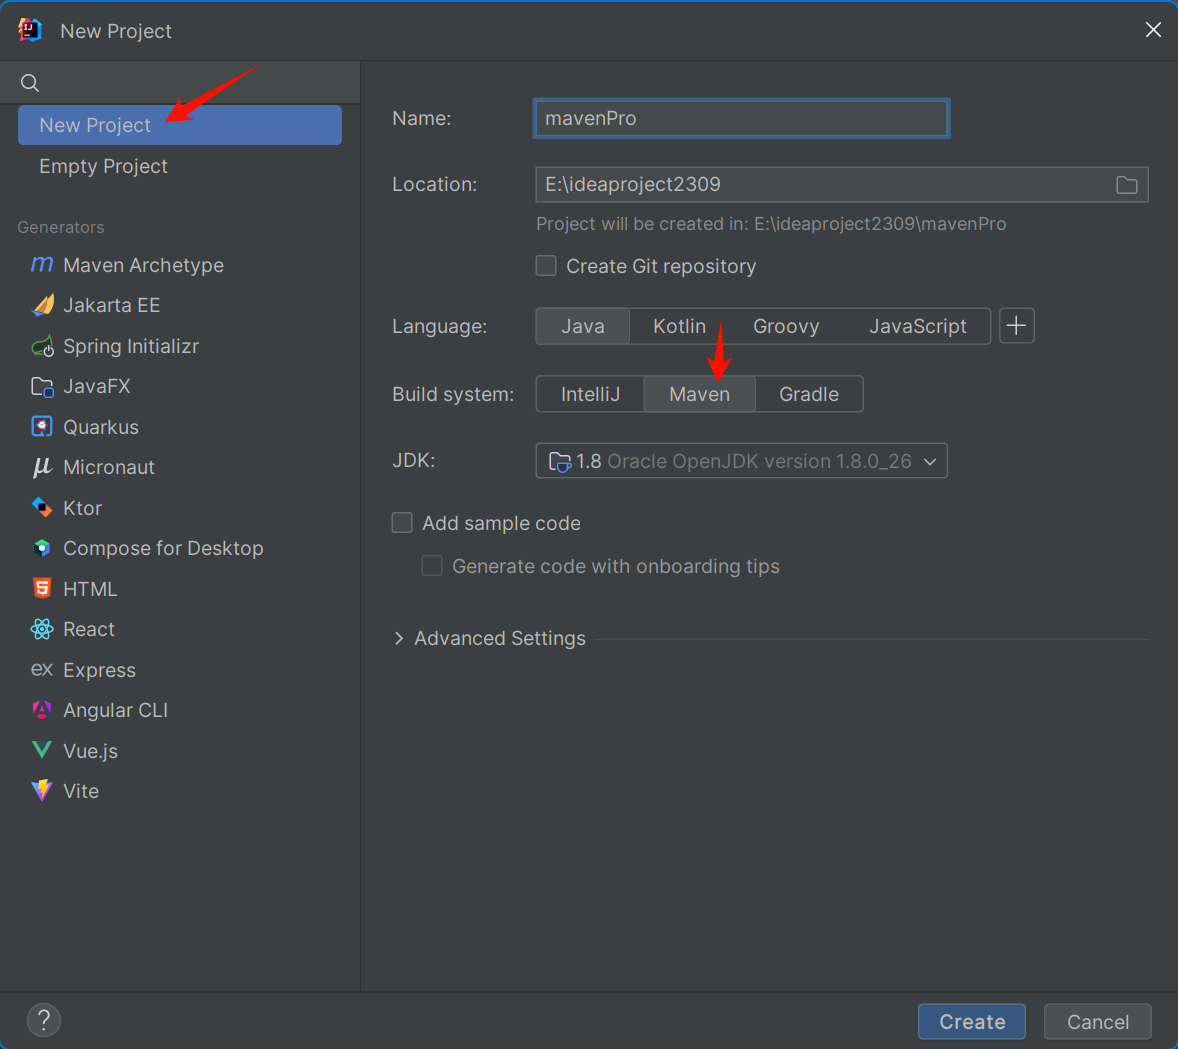Click the Maven Archetype generator icon
The height and width of the screenshot is (1049, 1178).
point(42,265)
